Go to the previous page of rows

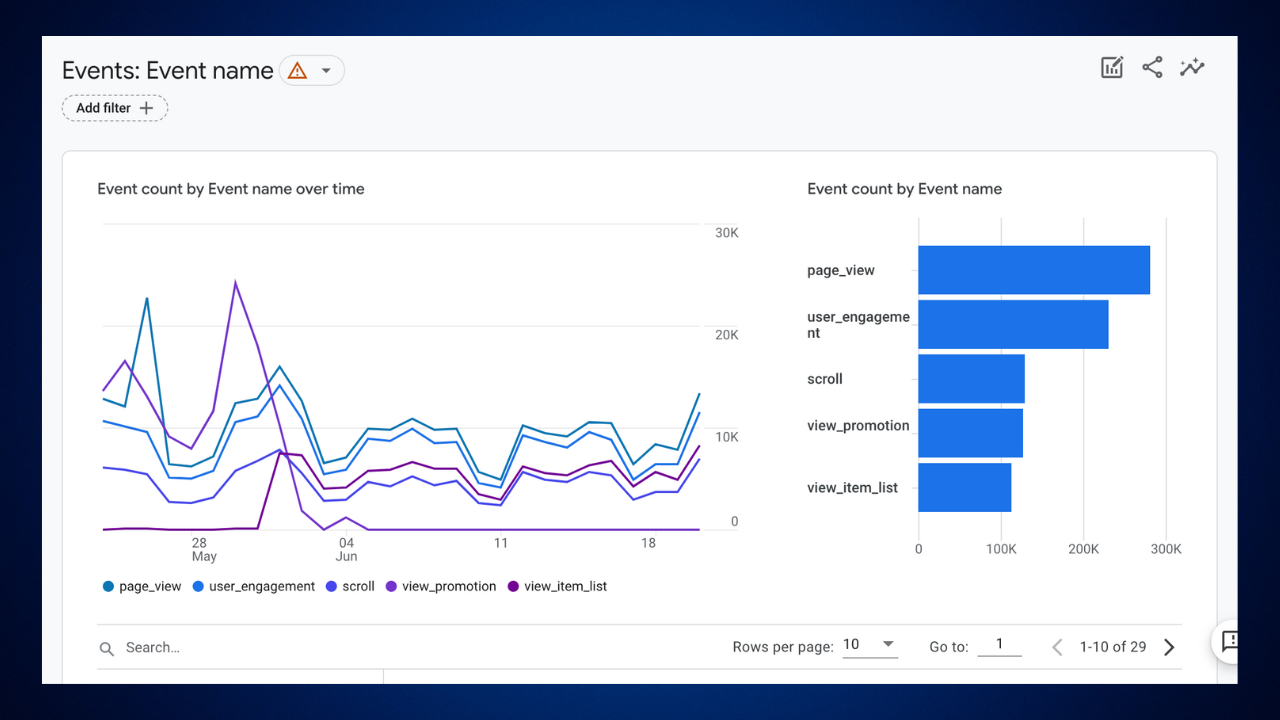coord(1057,647)
